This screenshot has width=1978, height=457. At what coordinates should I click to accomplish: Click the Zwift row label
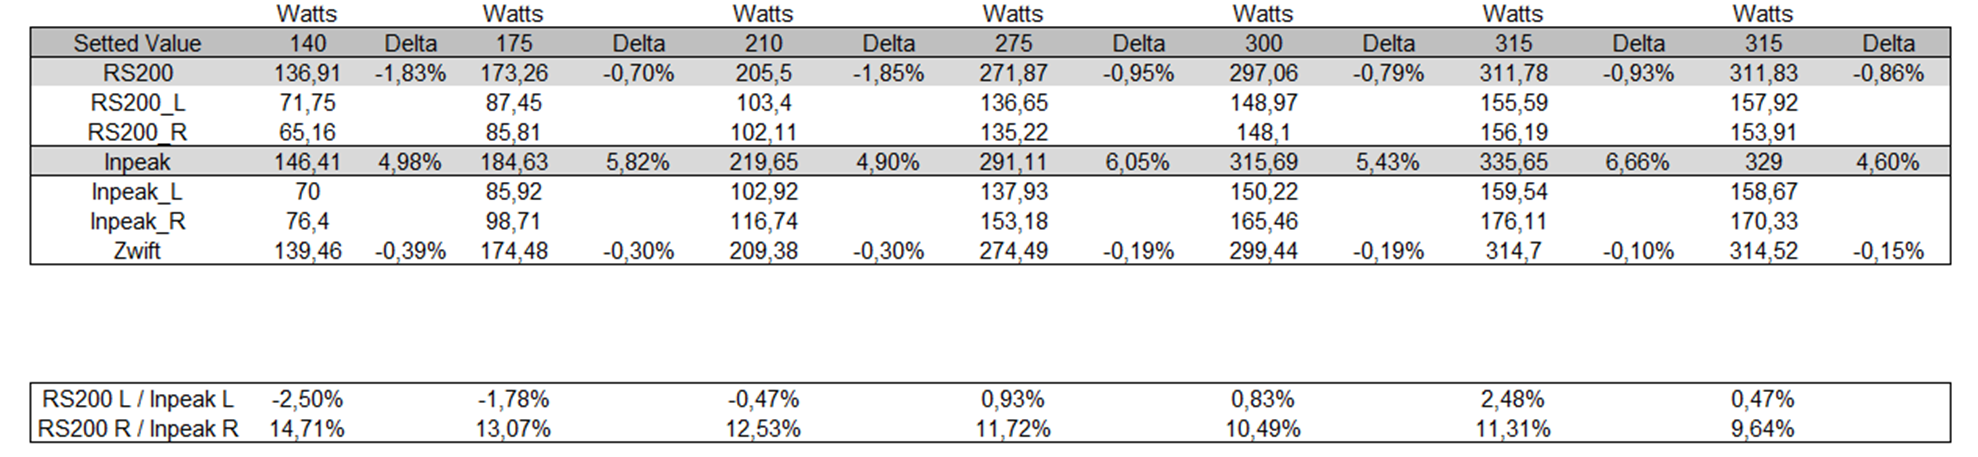pos(137,251)
